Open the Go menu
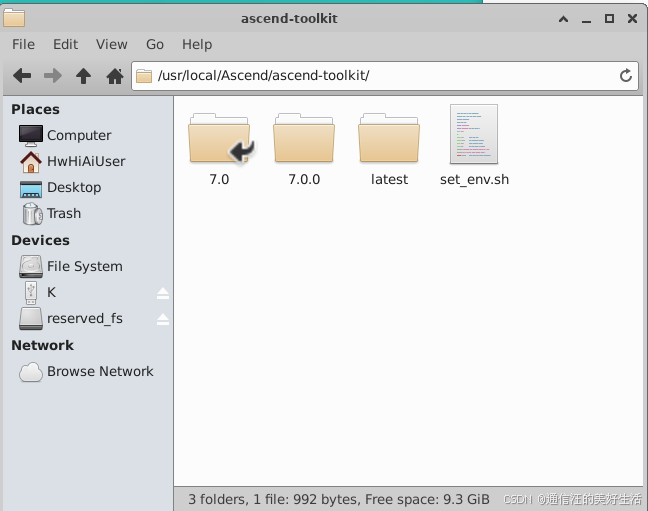The width and height of the screenshot is (648, 511). tap(155, 44)
